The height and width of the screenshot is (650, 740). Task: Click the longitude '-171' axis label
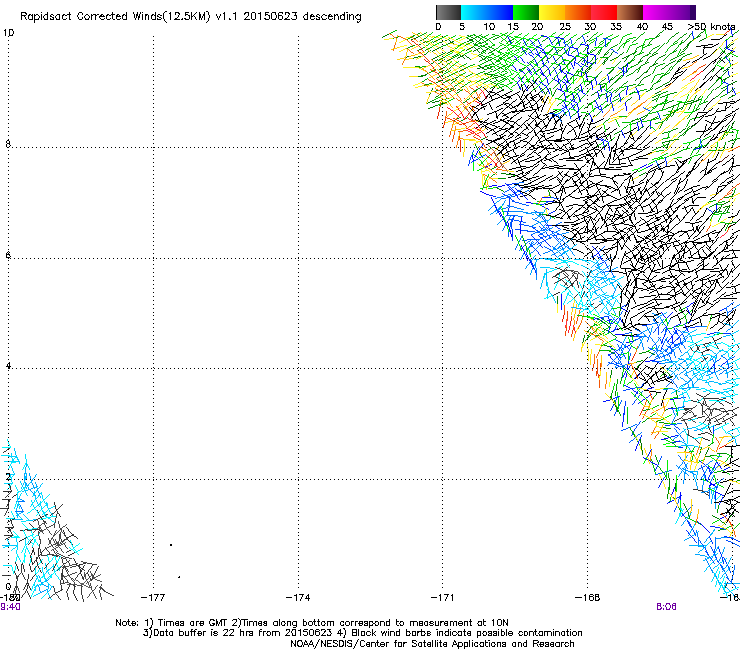click(443, 598)
